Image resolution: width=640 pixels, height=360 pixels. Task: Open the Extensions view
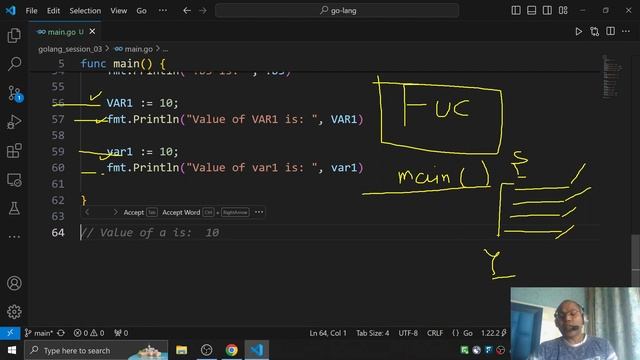[x=14, y=151]
